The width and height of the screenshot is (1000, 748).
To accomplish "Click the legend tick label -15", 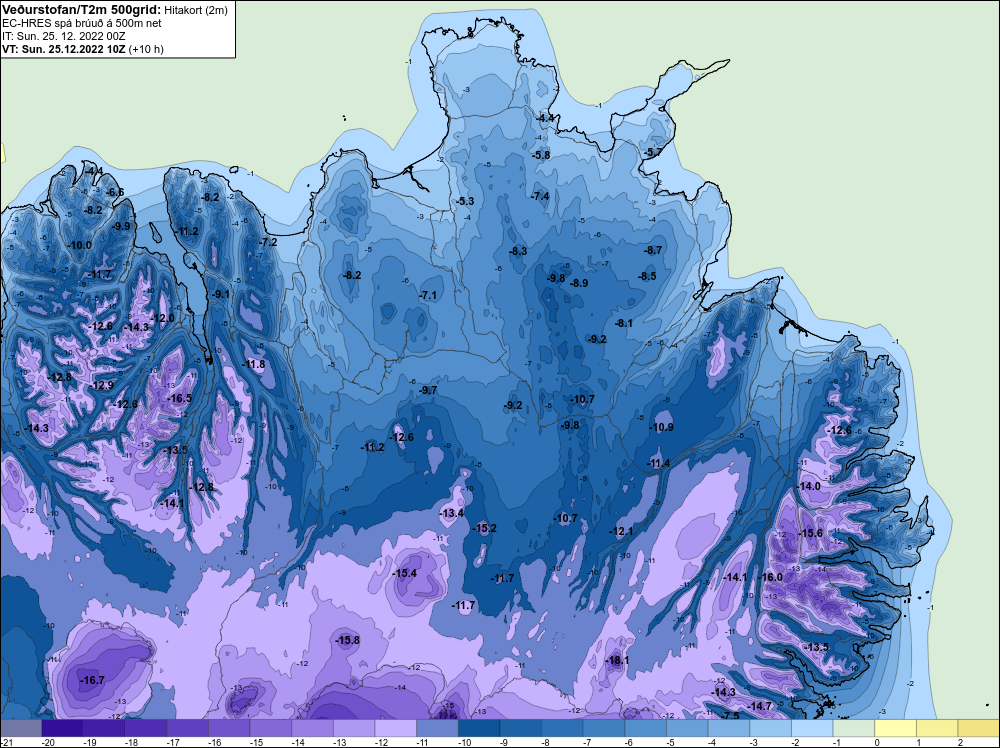I will 256,742.
